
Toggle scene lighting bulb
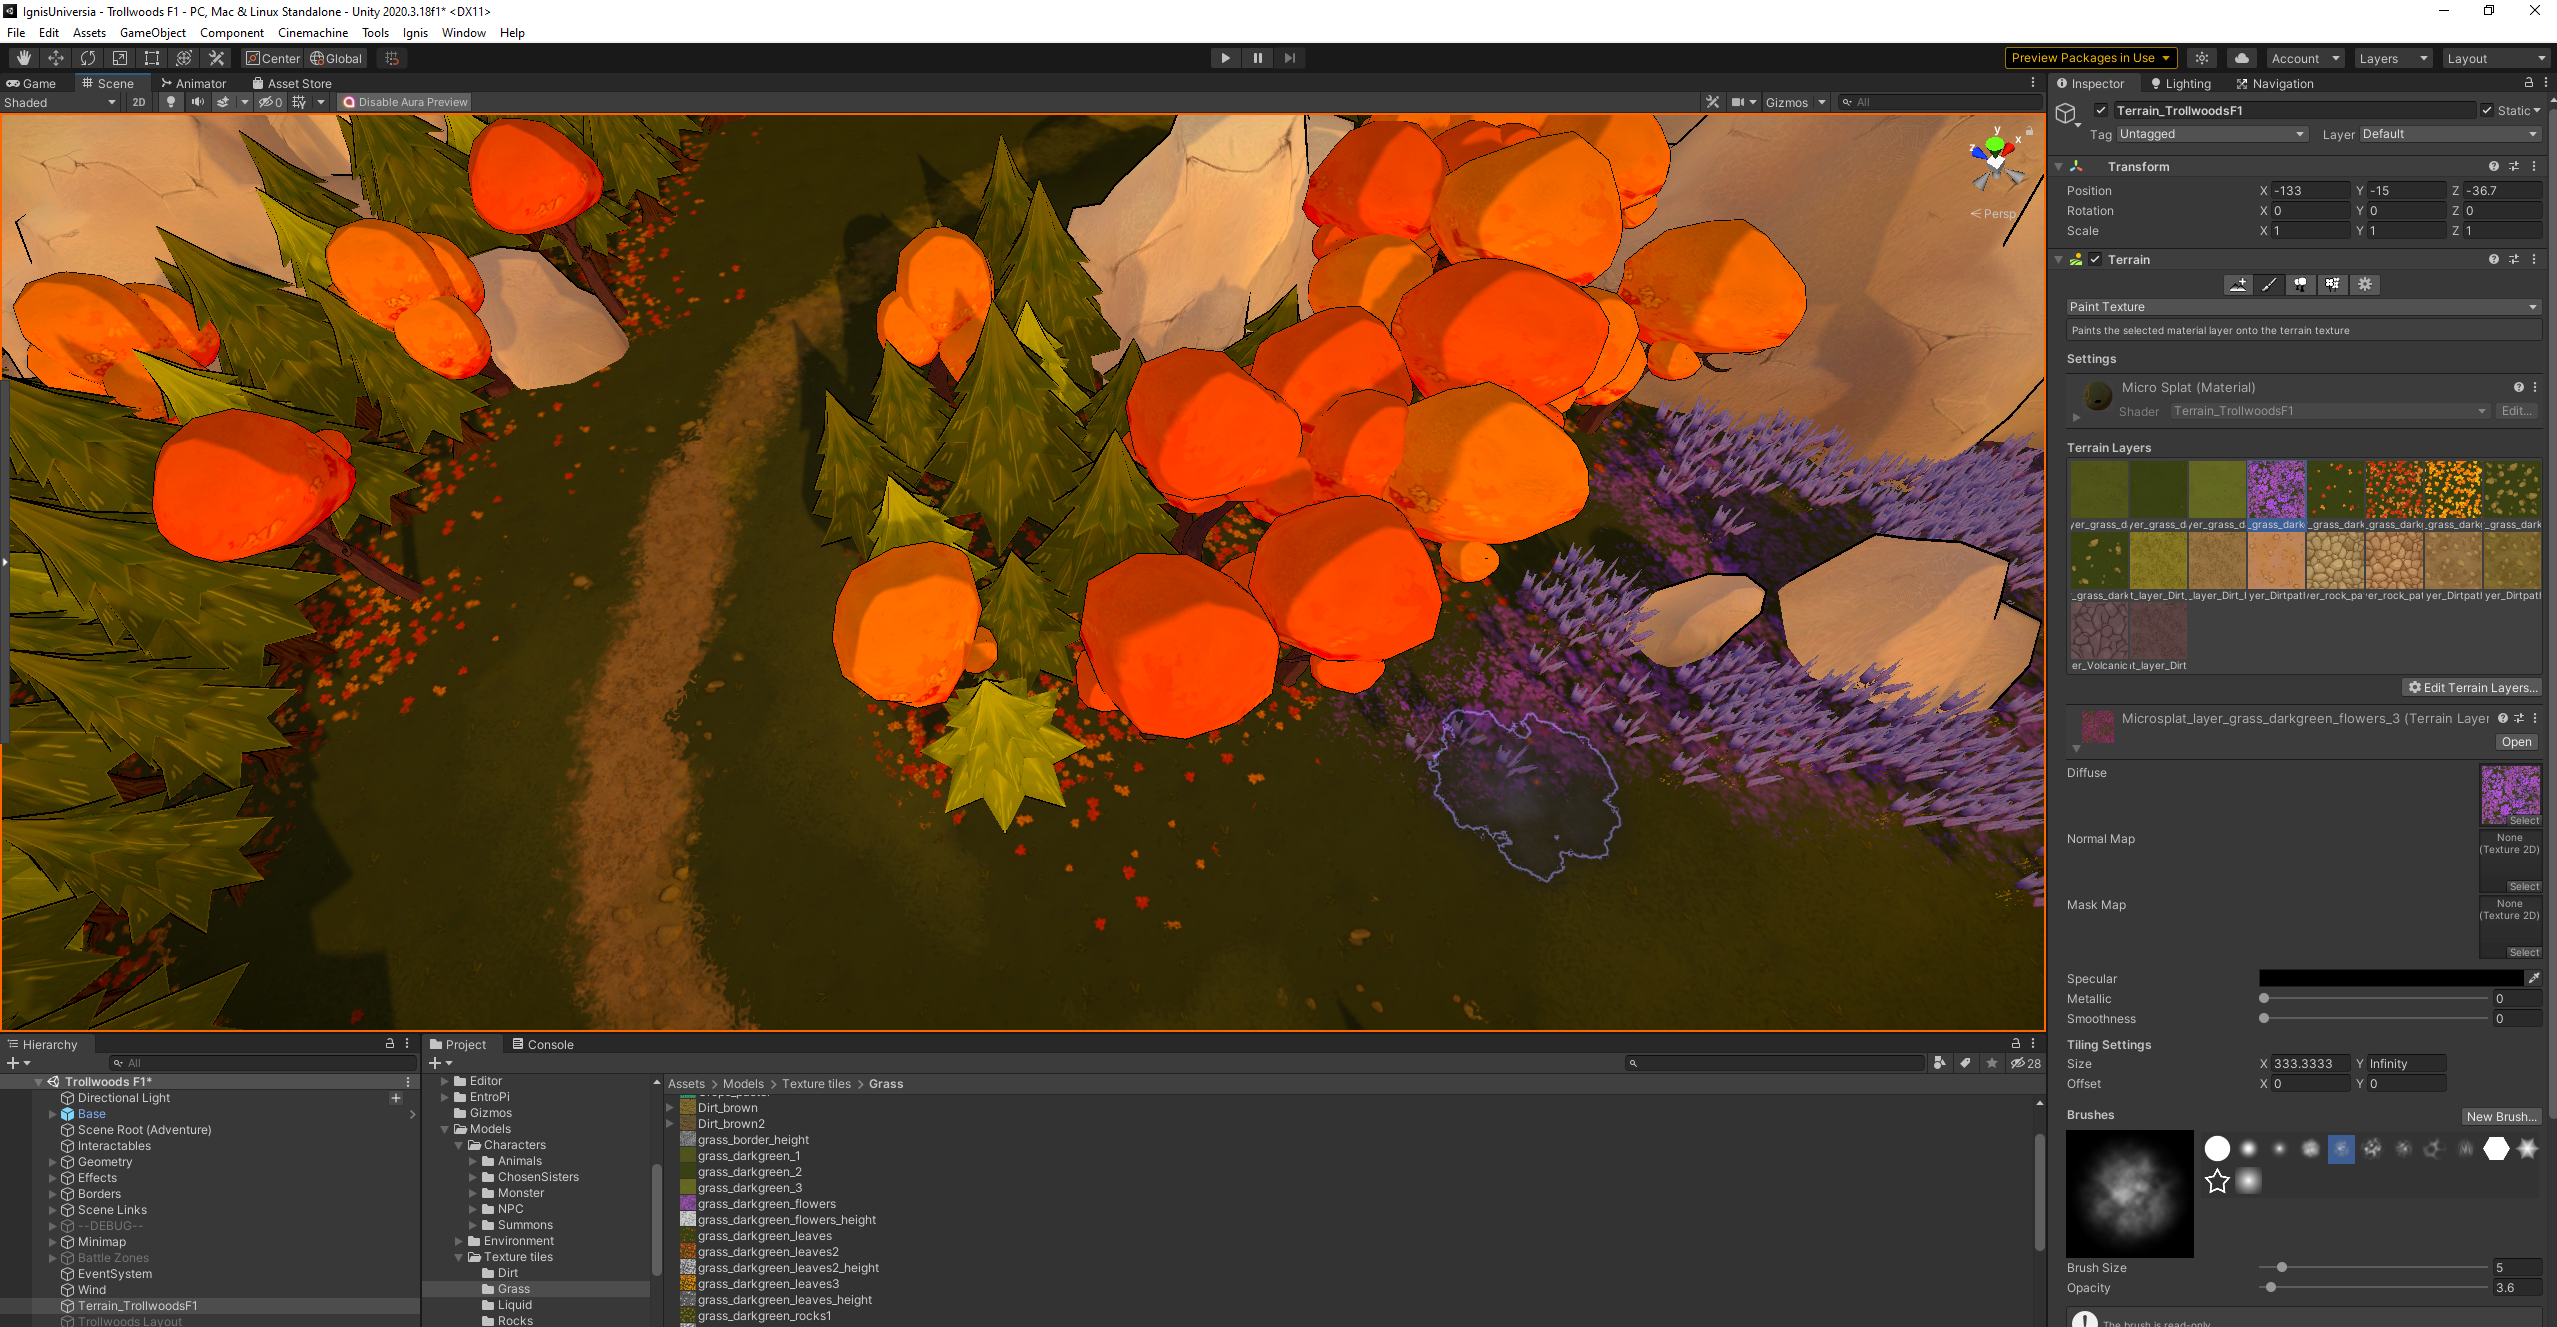[x=171, y=102]
